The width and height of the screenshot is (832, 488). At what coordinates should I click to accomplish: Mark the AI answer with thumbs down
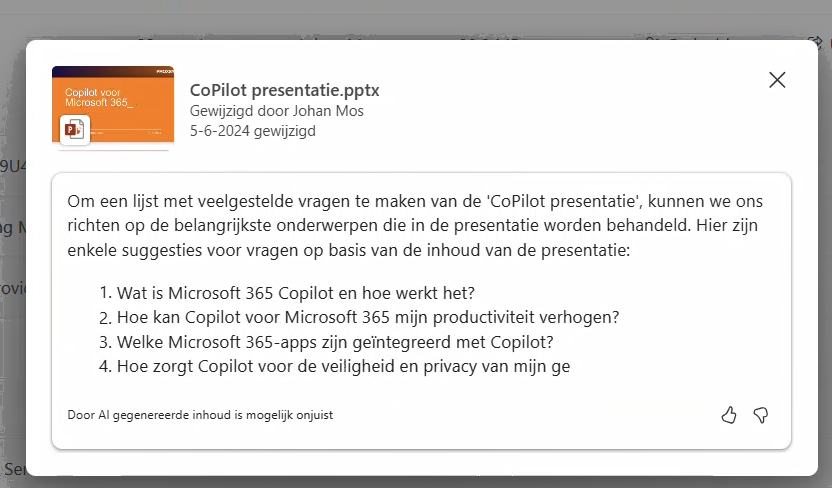coord(761,415)
